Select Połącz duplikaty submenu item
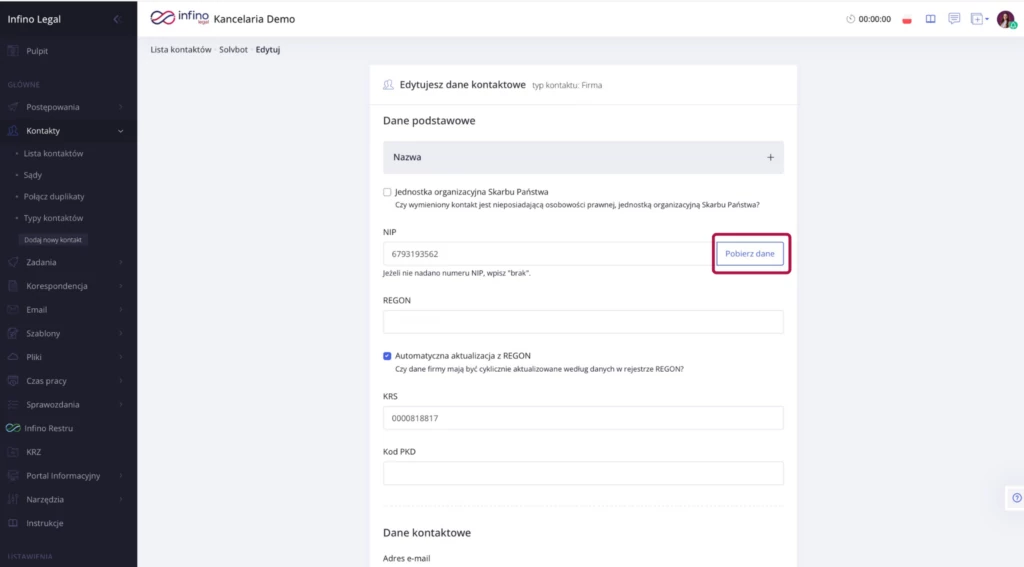The height and width of the screenshot is (567, 1024). (x=54, y=197)
